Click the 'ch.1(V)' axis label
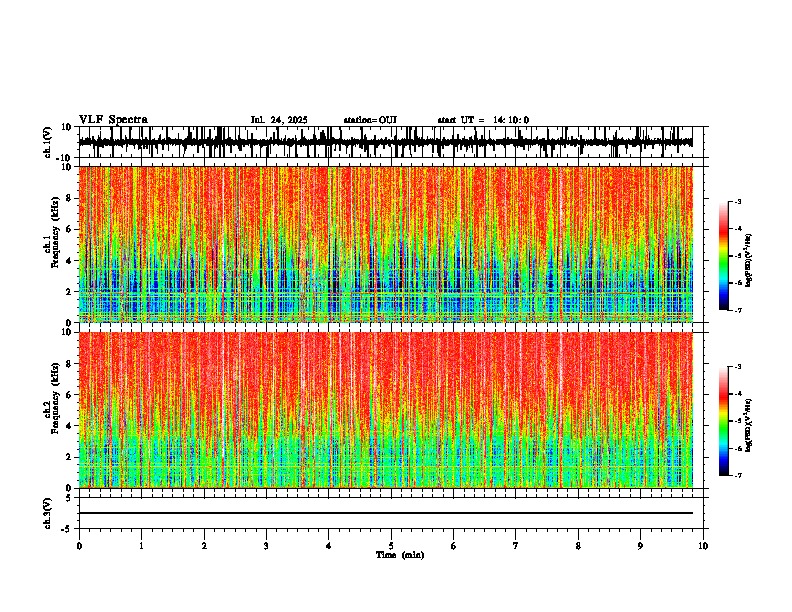Viewport: 792px width, 612px height. tap(48, 142)
